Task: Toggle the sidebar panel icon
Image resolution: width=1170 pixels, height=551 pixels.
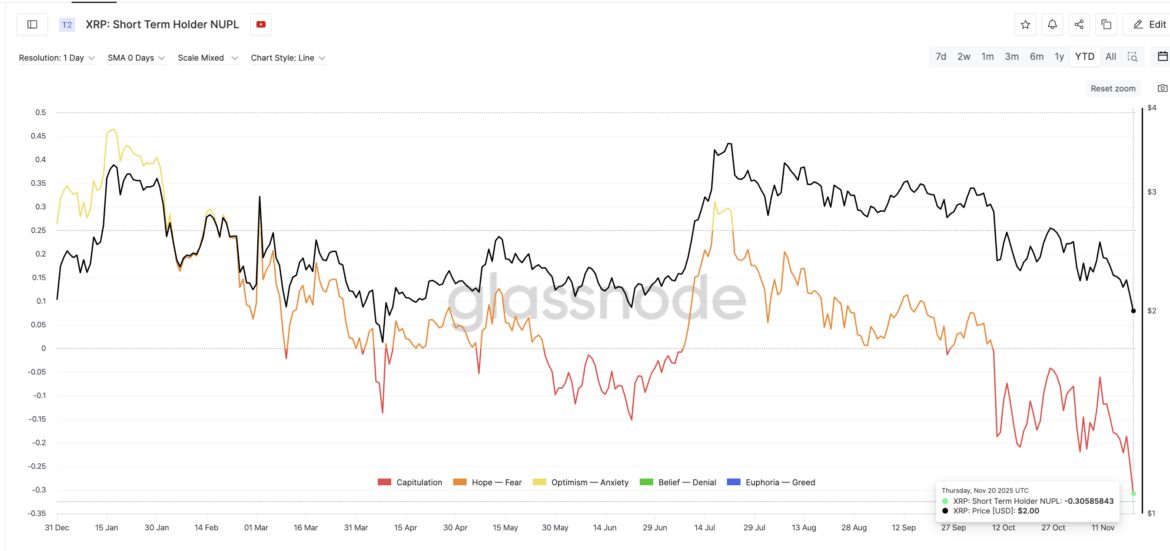Action: (x=32, y=24)
